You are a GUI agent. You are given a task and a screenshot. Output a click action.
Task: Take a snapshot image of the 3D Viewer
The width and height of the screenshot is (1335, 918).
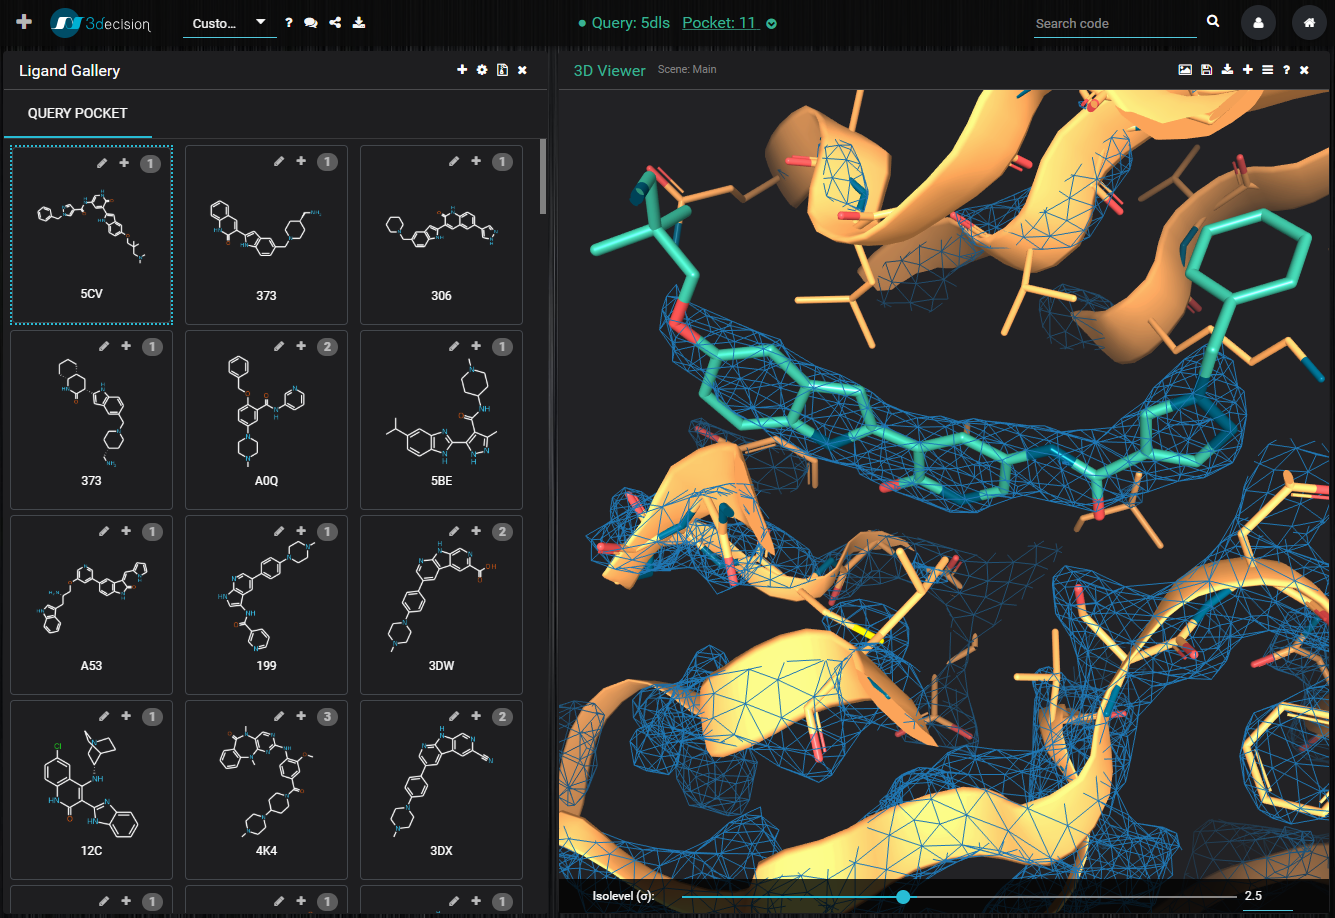pos(1185,70)
